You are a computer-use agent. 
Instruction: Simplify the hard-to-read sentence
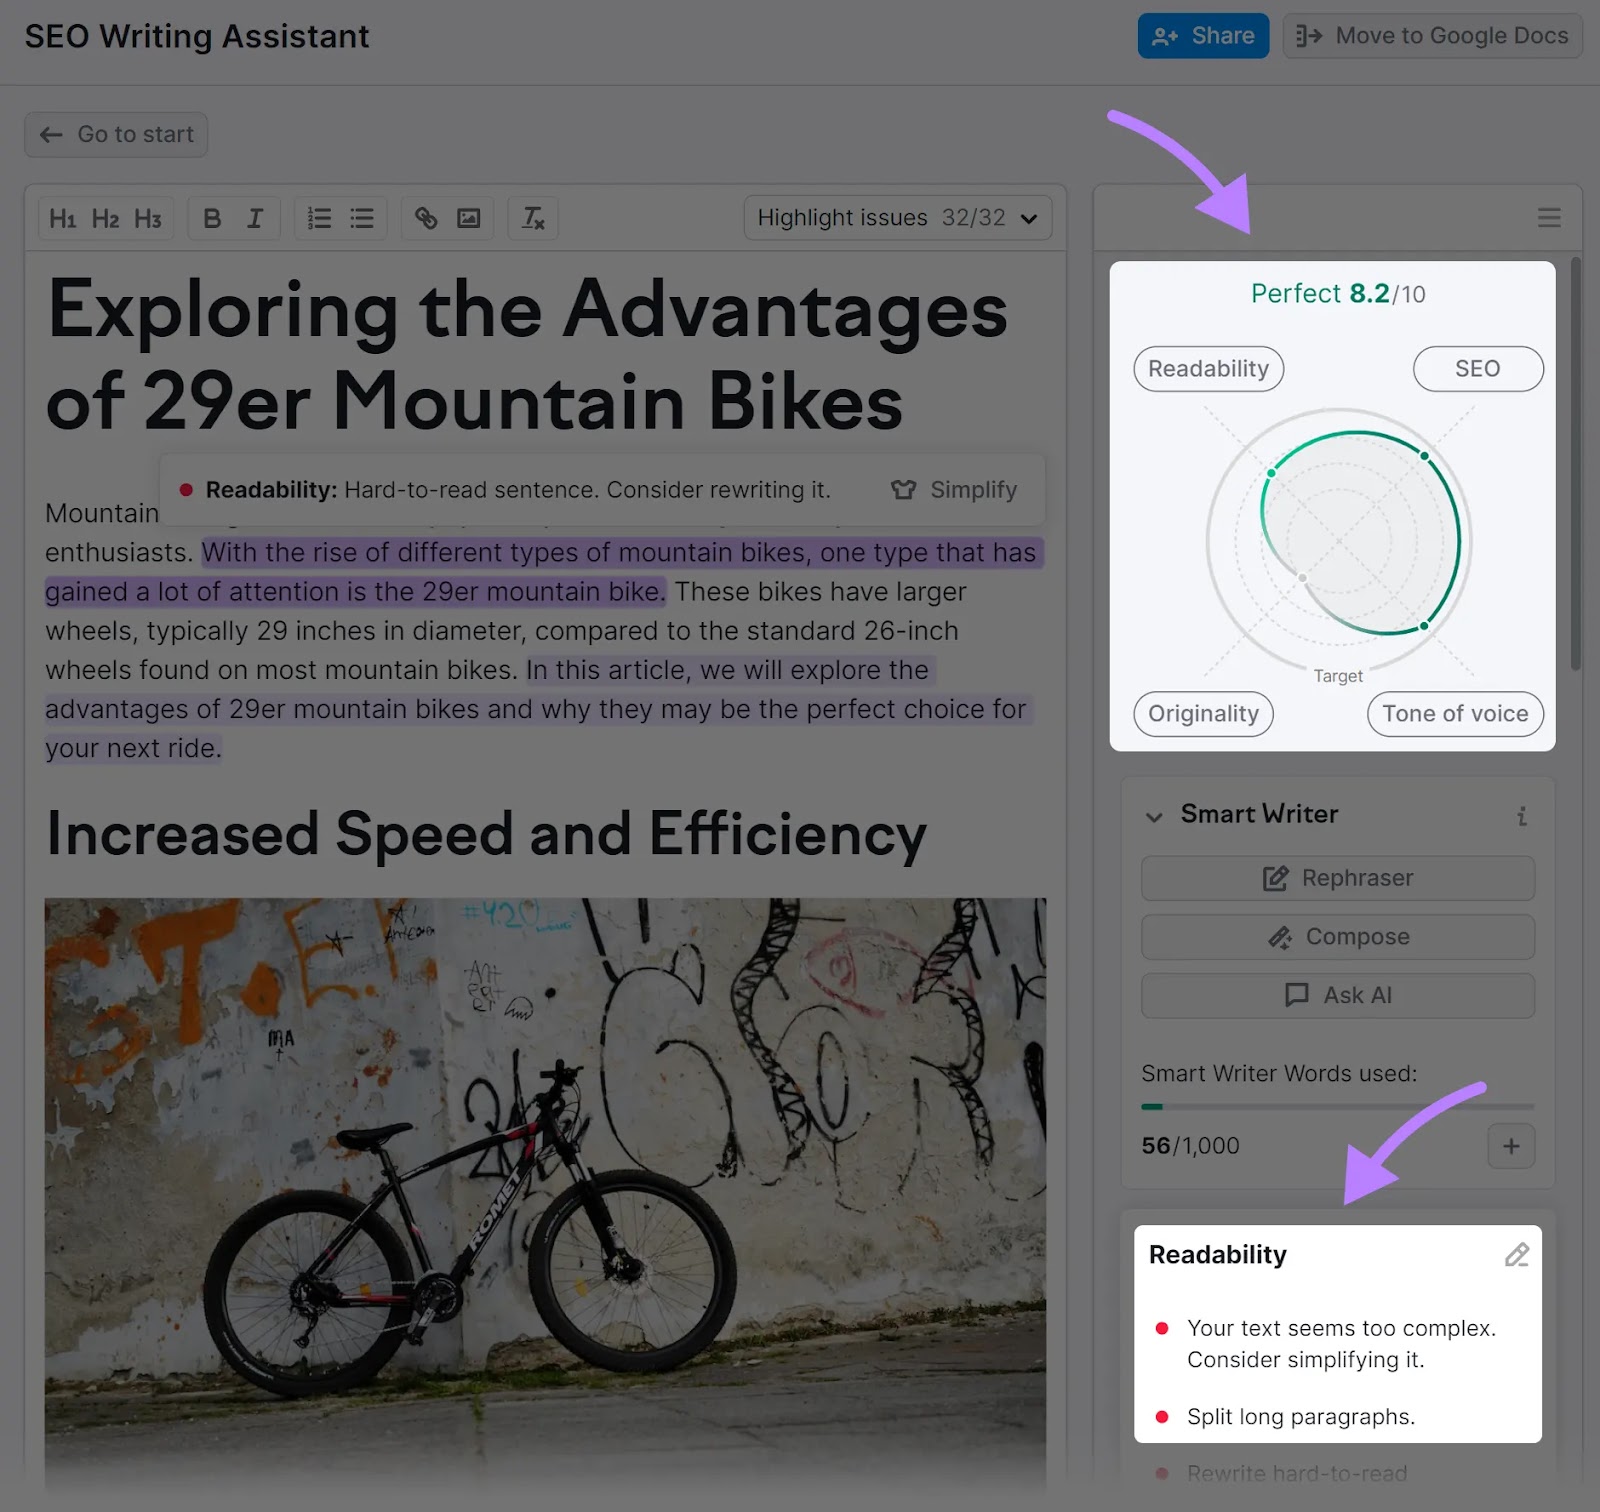956,489
